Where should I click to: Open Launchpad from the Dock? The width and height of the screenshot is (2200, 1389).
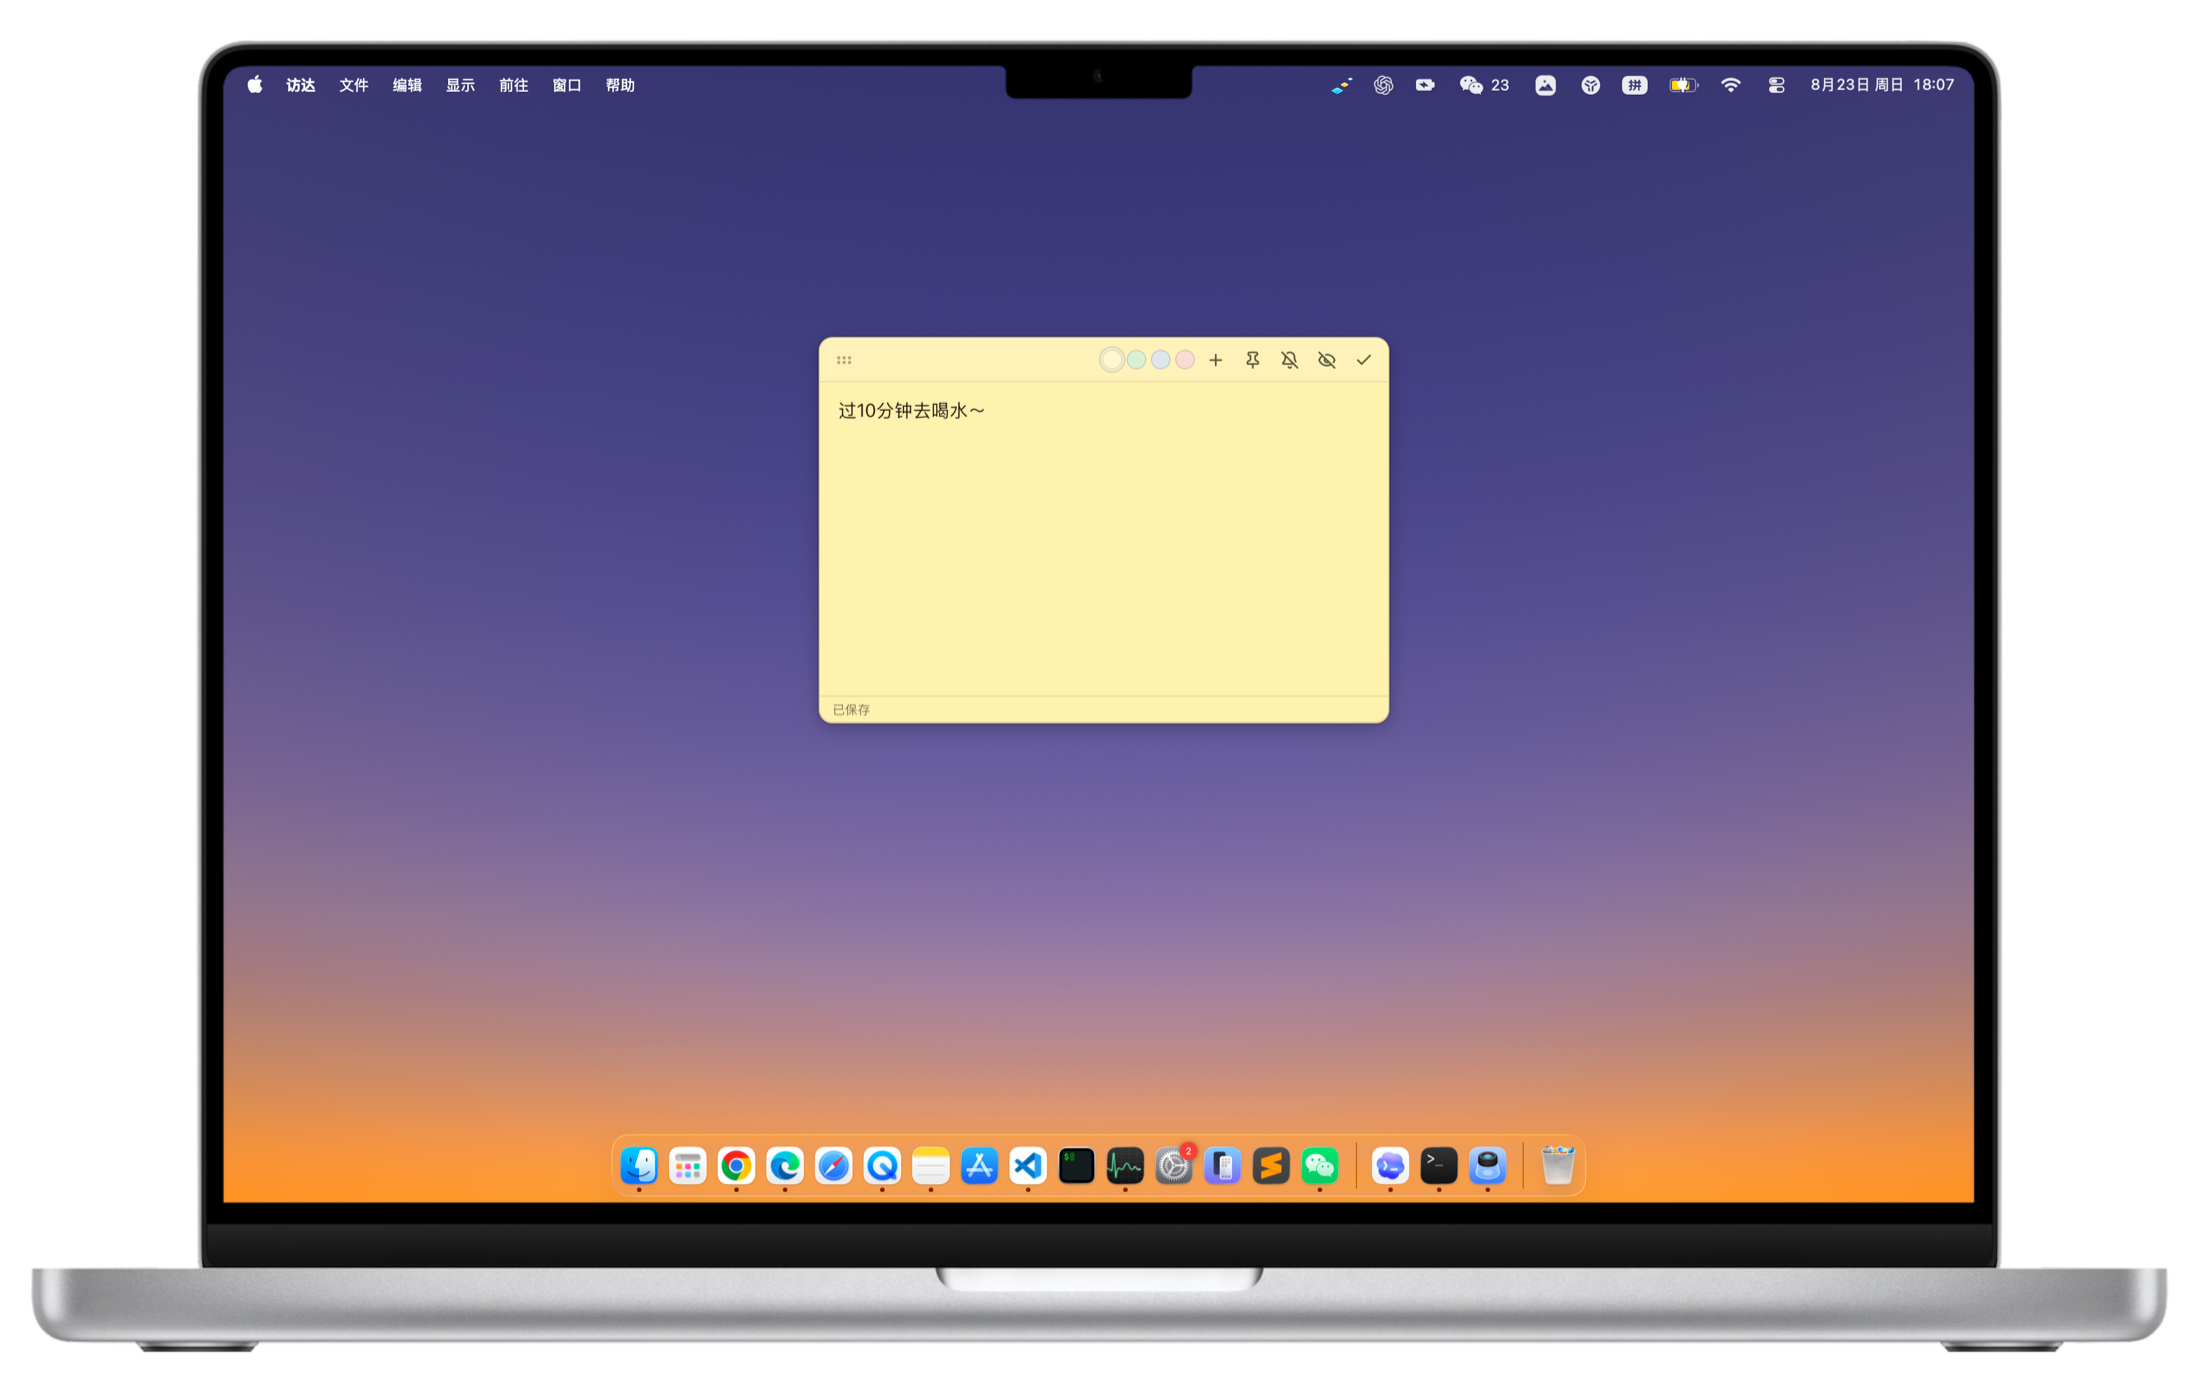point(688,1165)
